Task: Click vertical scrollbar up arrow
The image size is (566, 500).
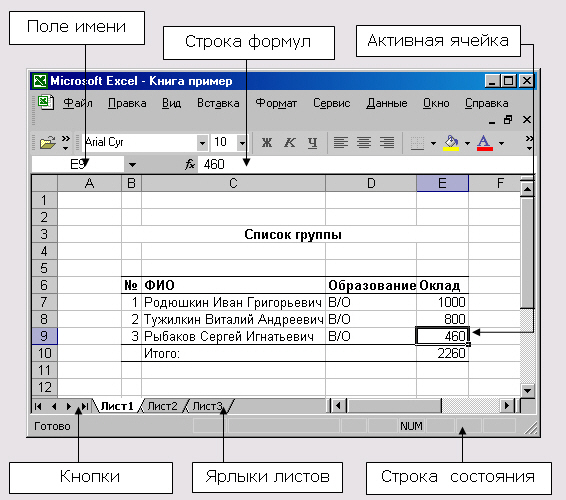Action: (527, 188)
